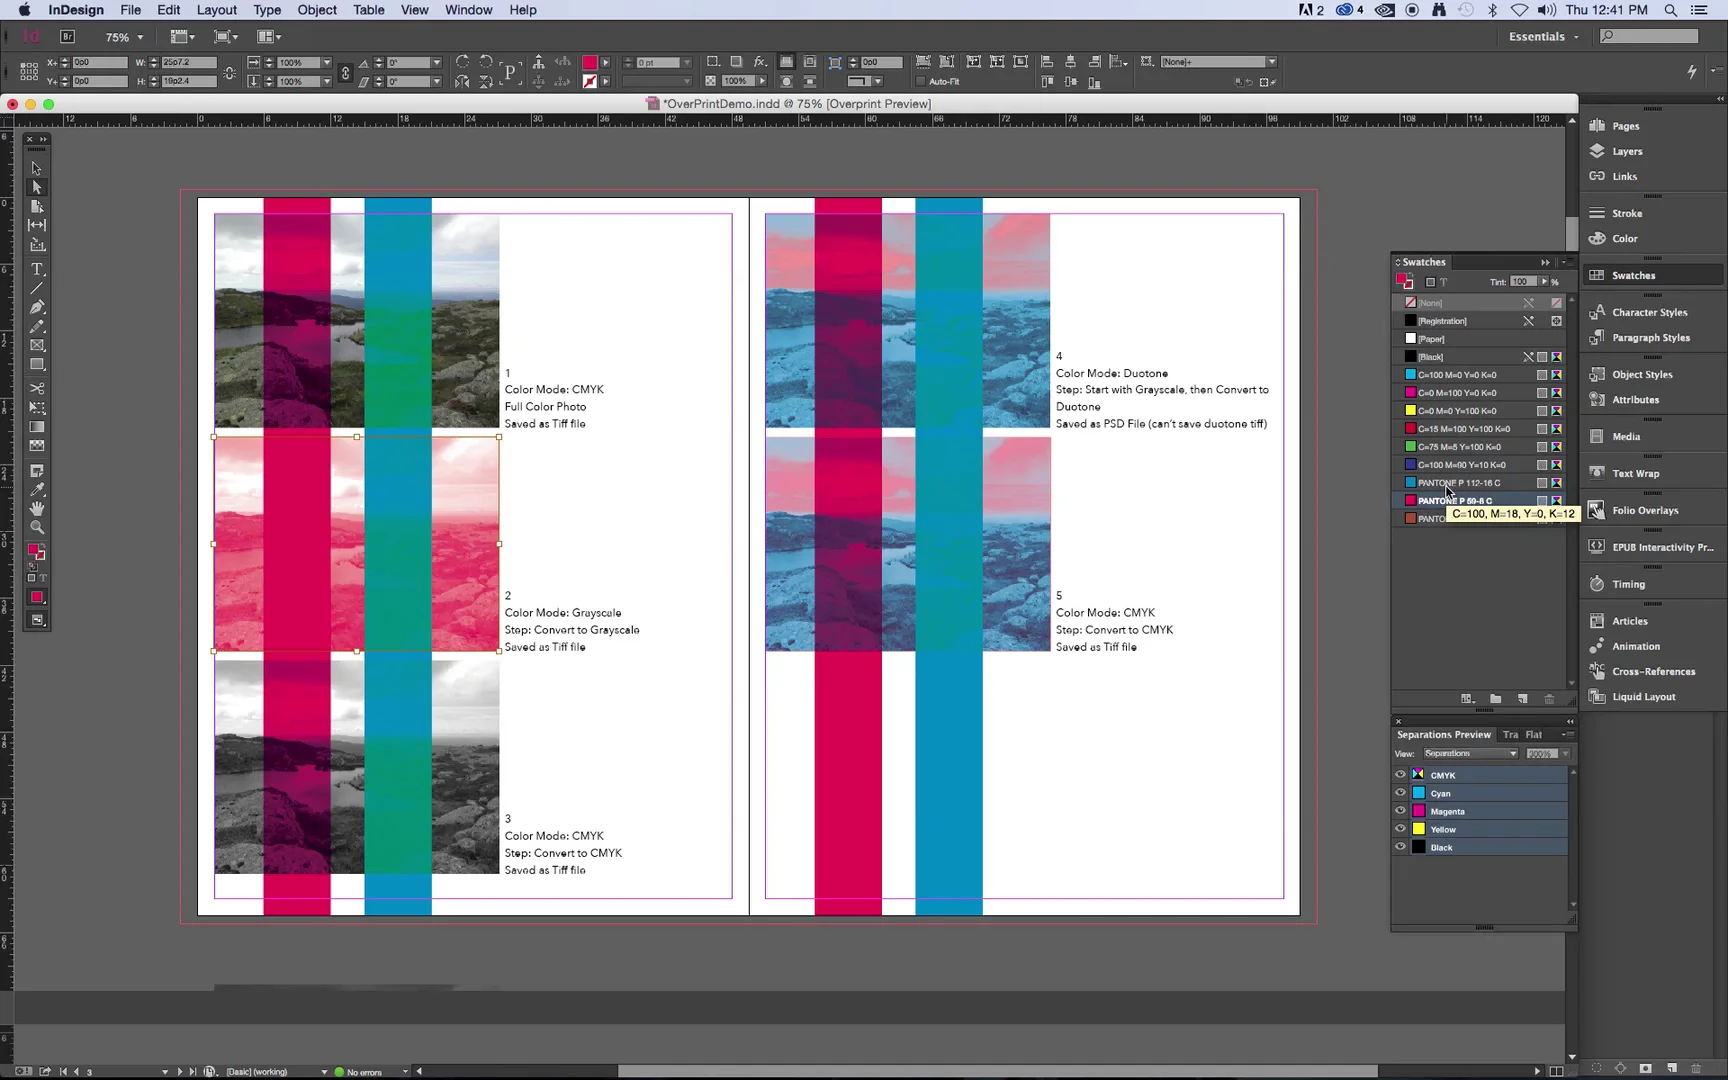The width and height of the screenshot is (1728, 1080).
Task: Select the Pen tool in the toolbox
Action: click(37, 307)
